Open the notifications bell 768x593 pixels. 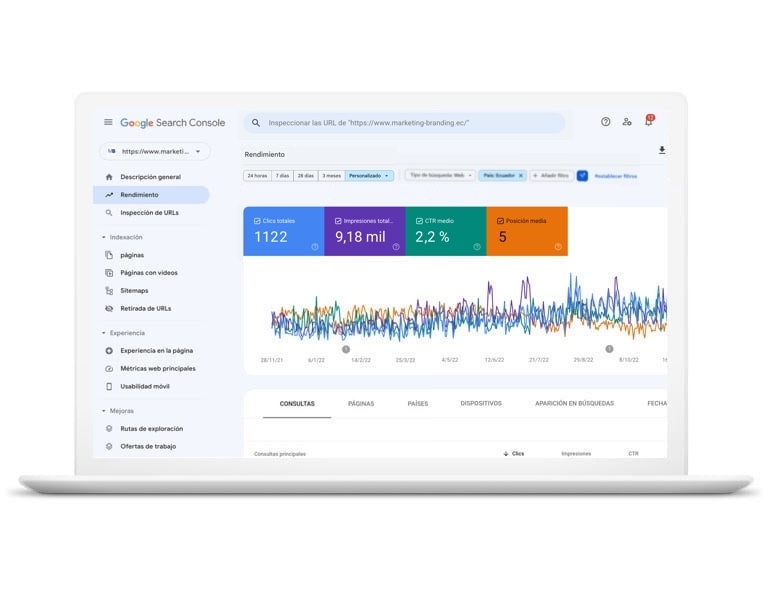tap(649, 121)
